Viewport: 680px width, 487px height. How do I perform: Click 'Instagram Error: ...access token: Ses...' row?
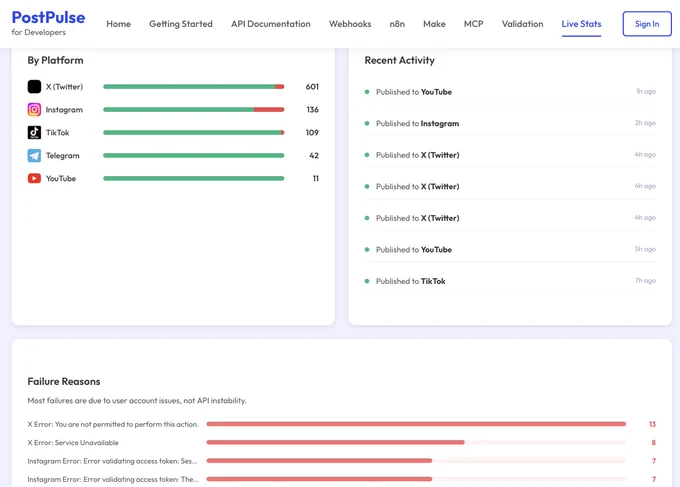tap(341, 461)
